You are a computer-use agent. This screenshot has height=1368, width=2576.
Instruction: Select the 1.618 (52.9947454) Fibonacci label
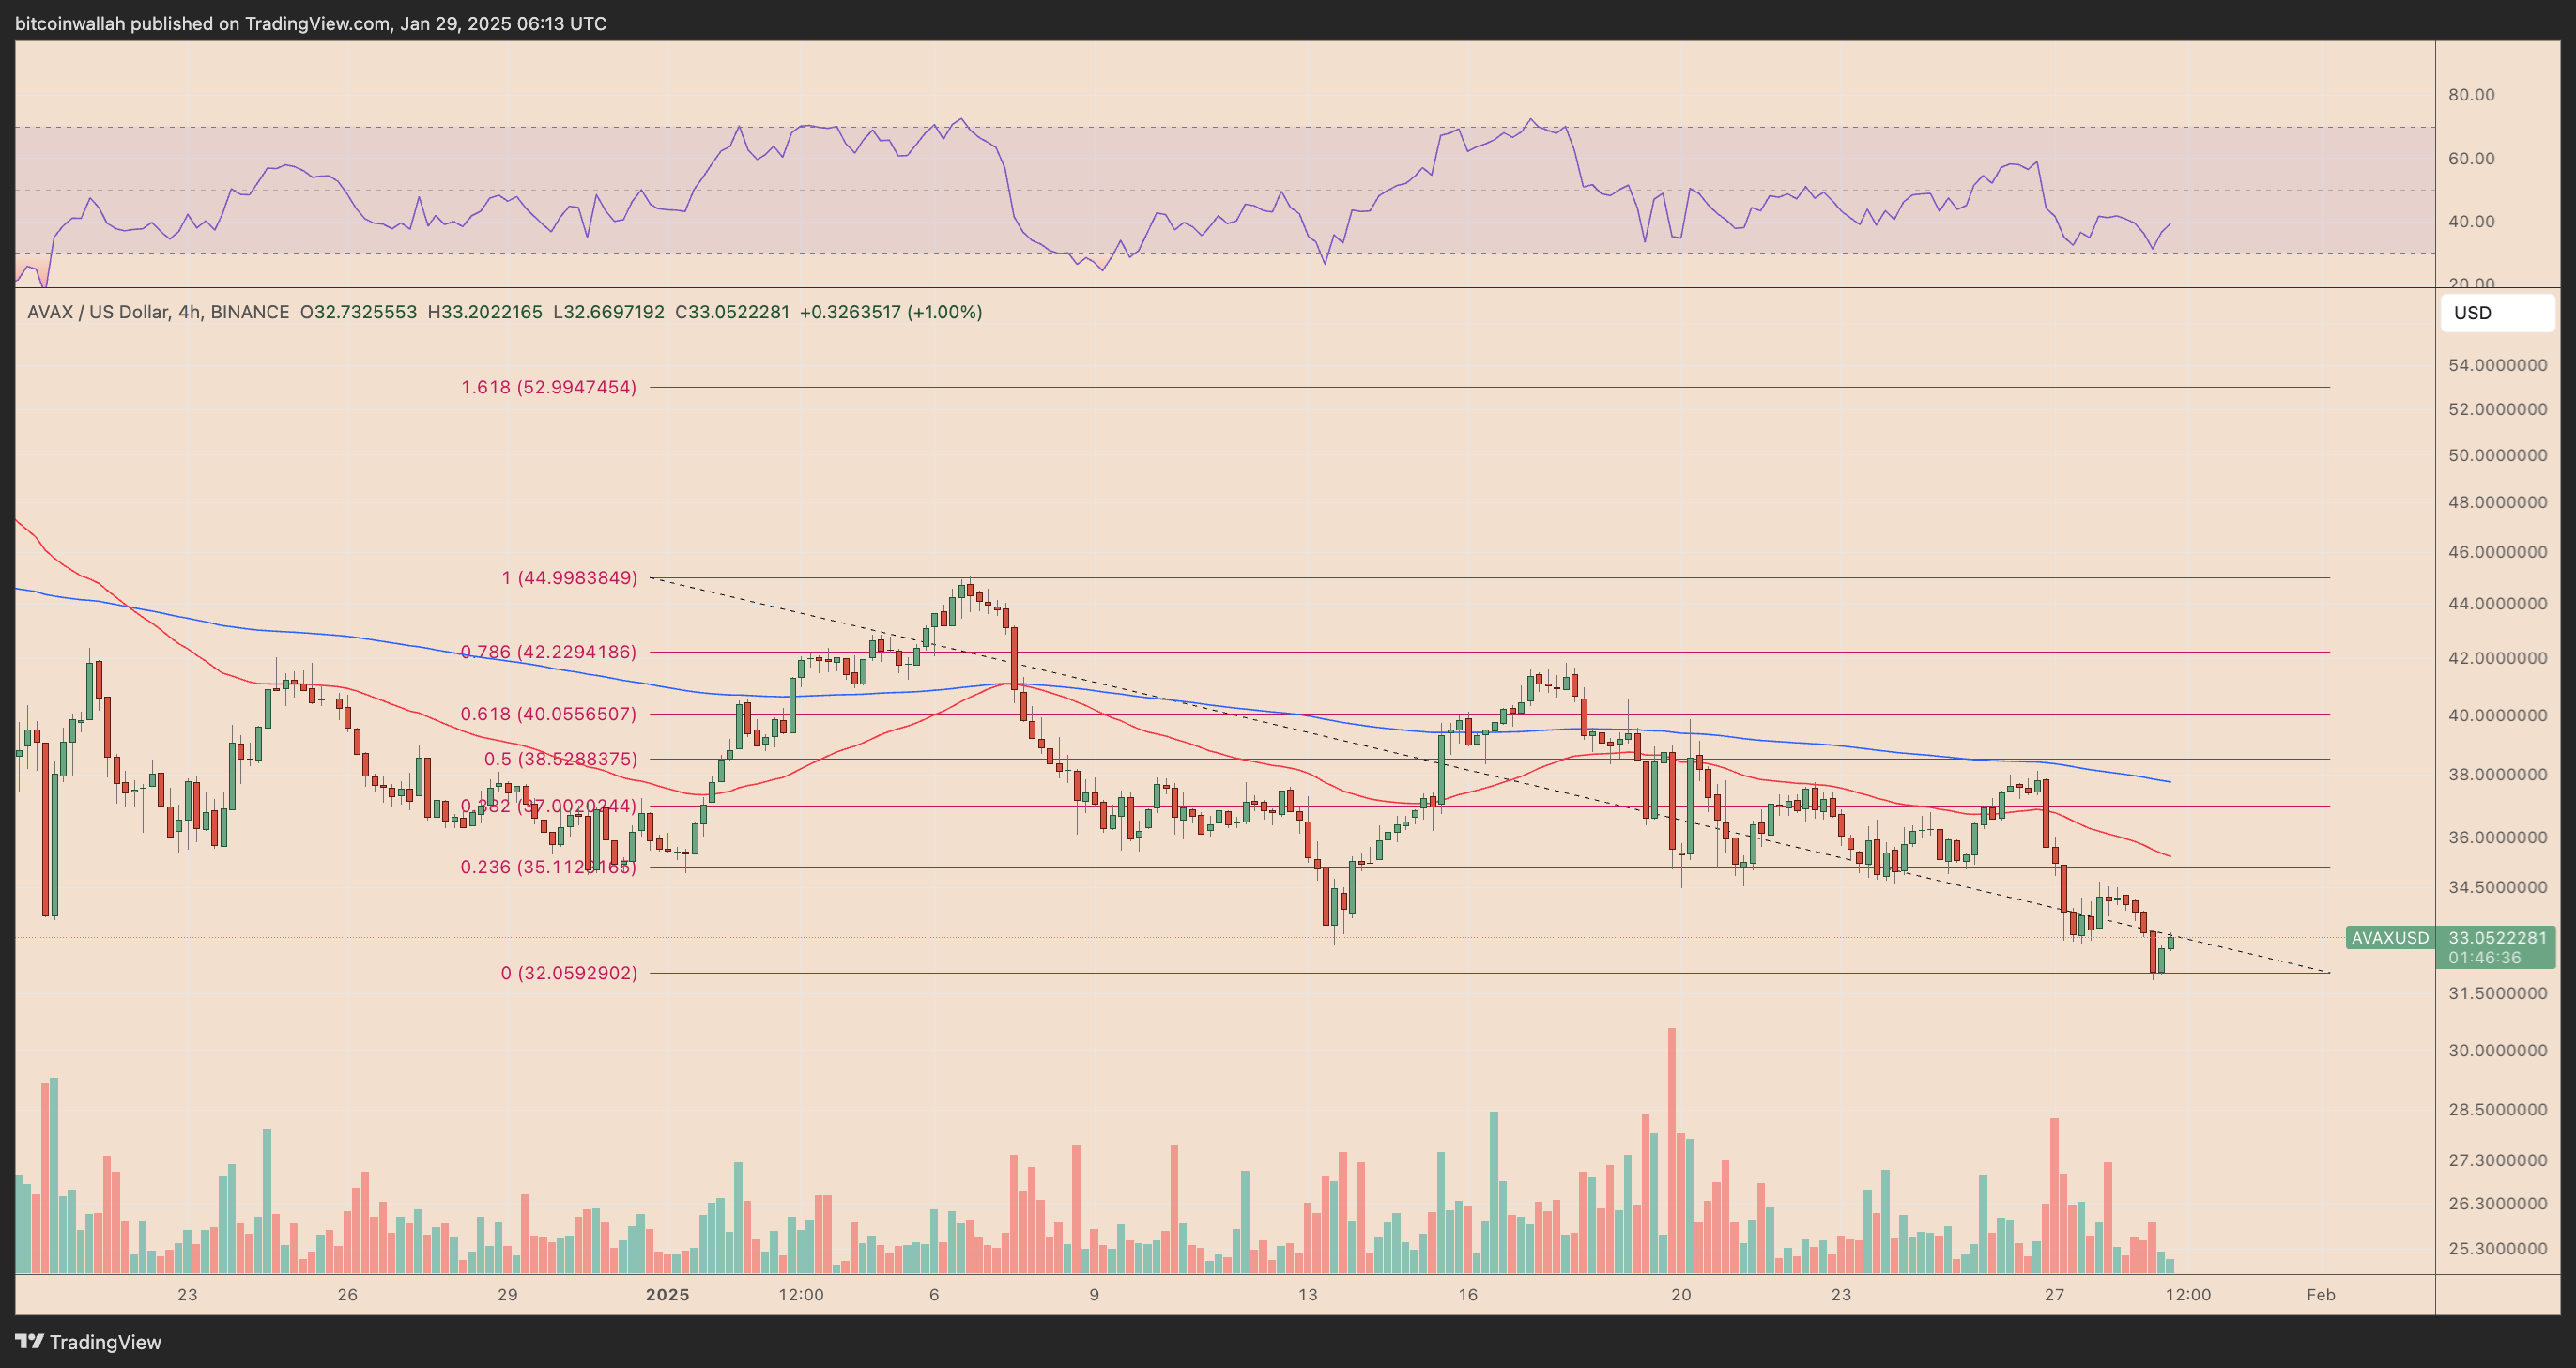[548, 387]
